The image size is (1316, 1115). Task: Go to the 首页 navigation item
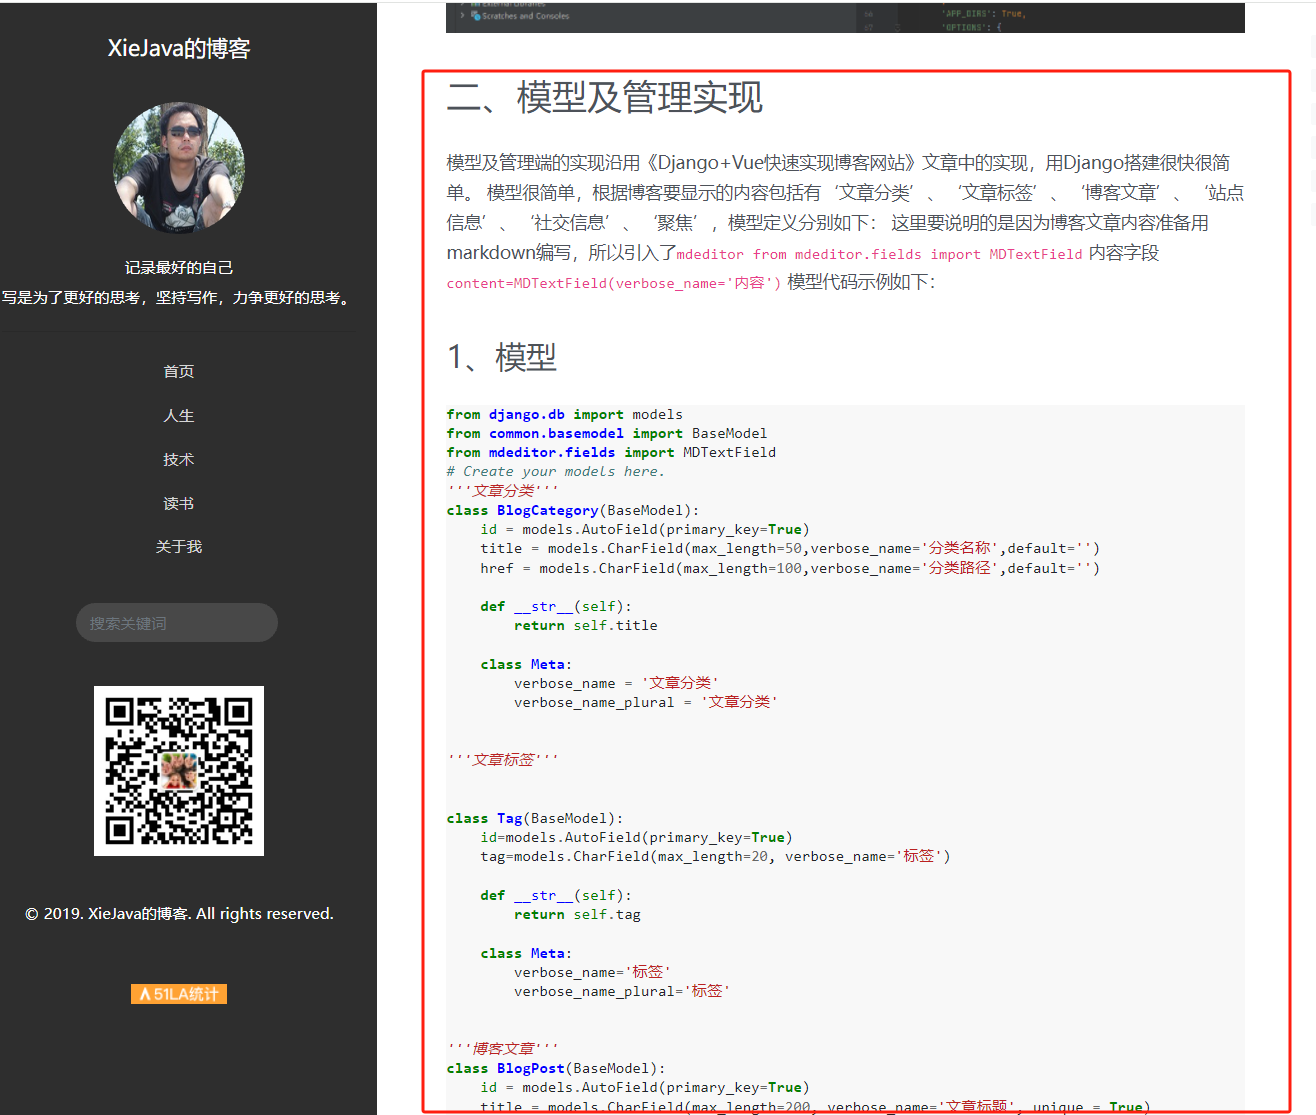[179, 371]
